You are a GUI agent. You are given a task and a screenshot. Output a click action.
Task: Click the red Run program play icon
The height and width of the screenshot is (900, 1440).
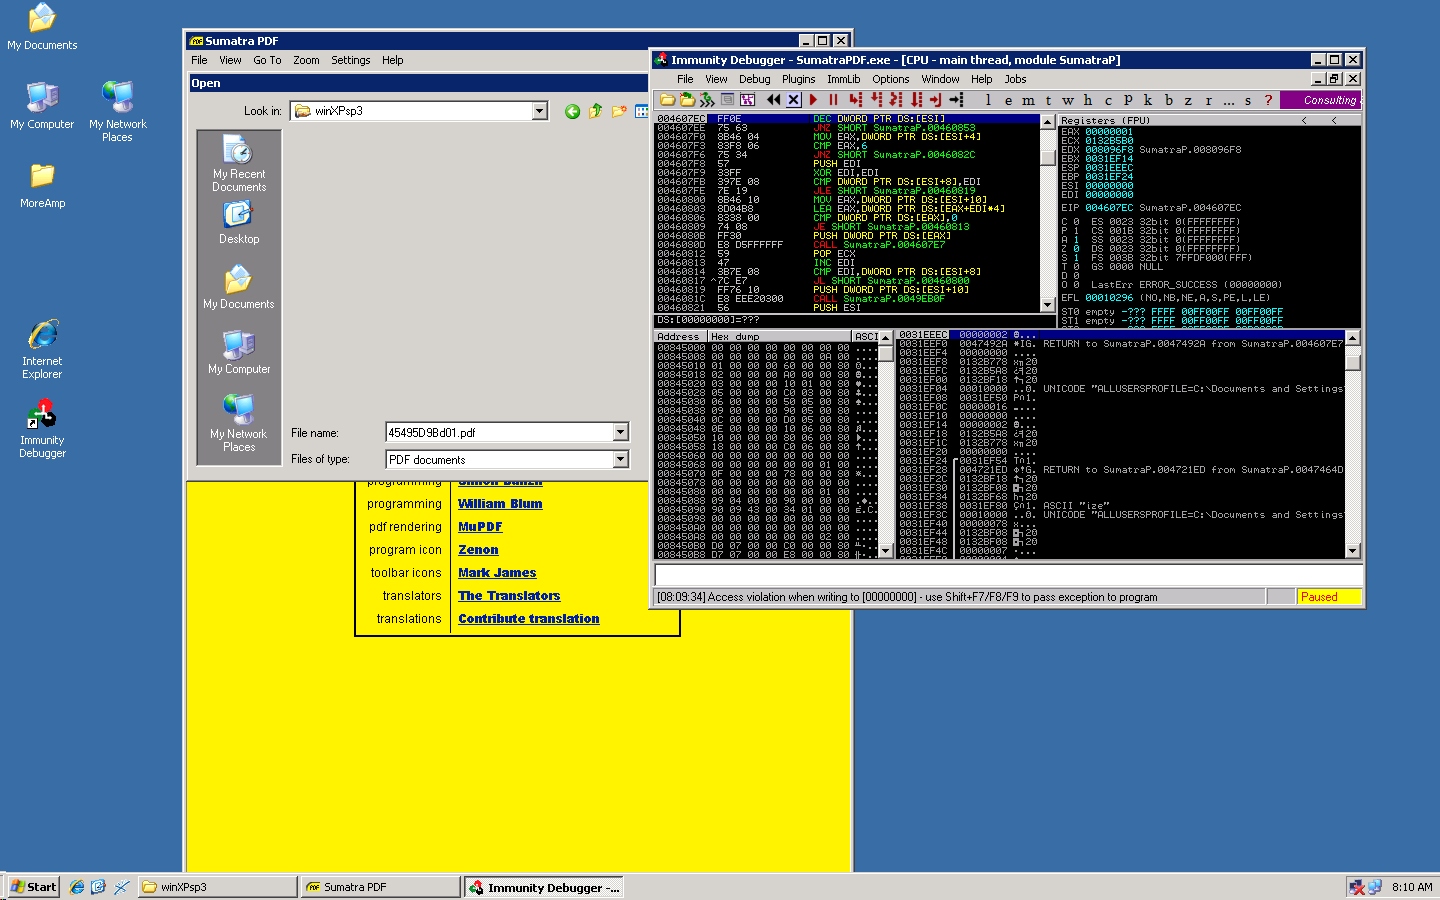tap(813, 100)
